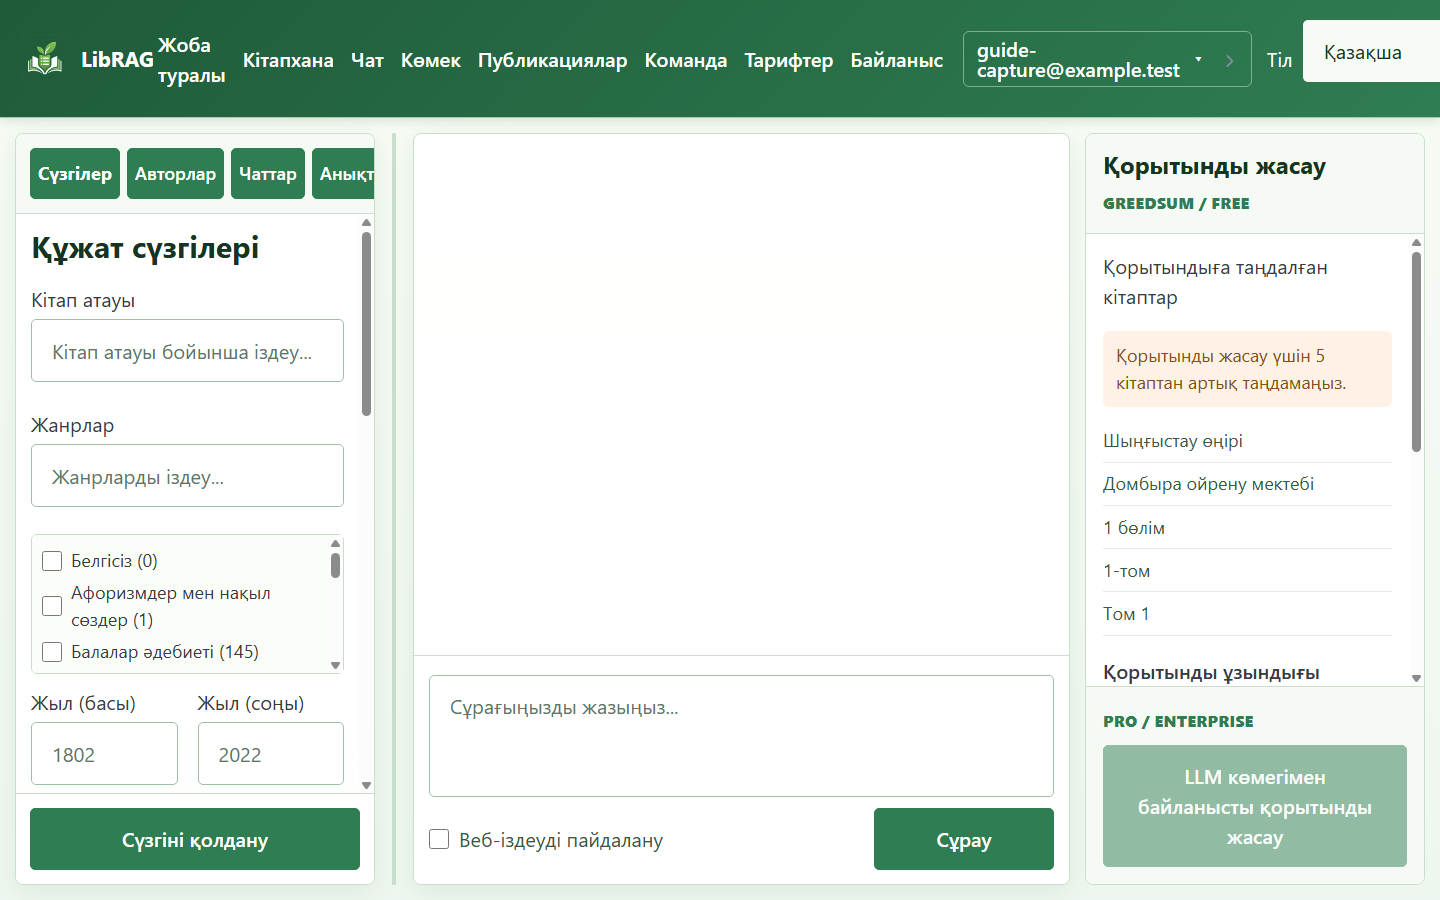Select the 1-том book entry
The image size is (1440, 900).
(x=1247, y=571)
